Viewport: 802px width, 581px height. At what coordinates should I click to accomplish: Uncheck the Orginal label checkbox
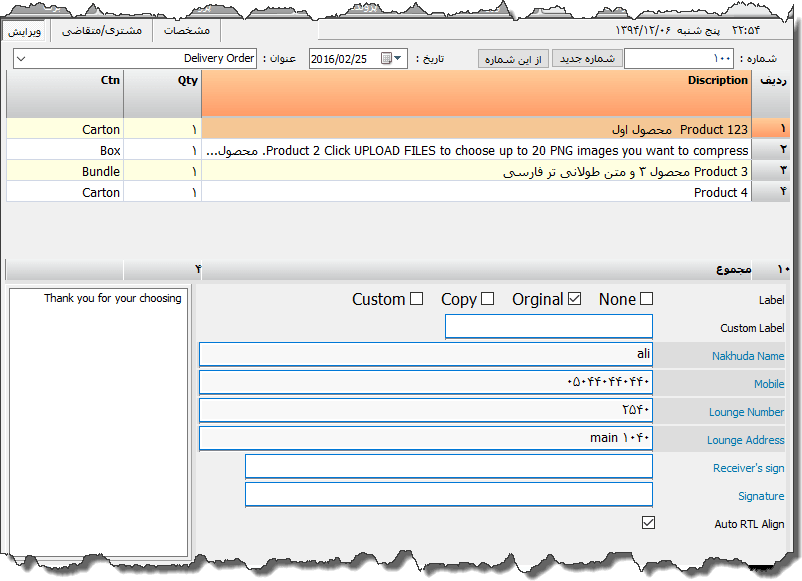[574, 299]
